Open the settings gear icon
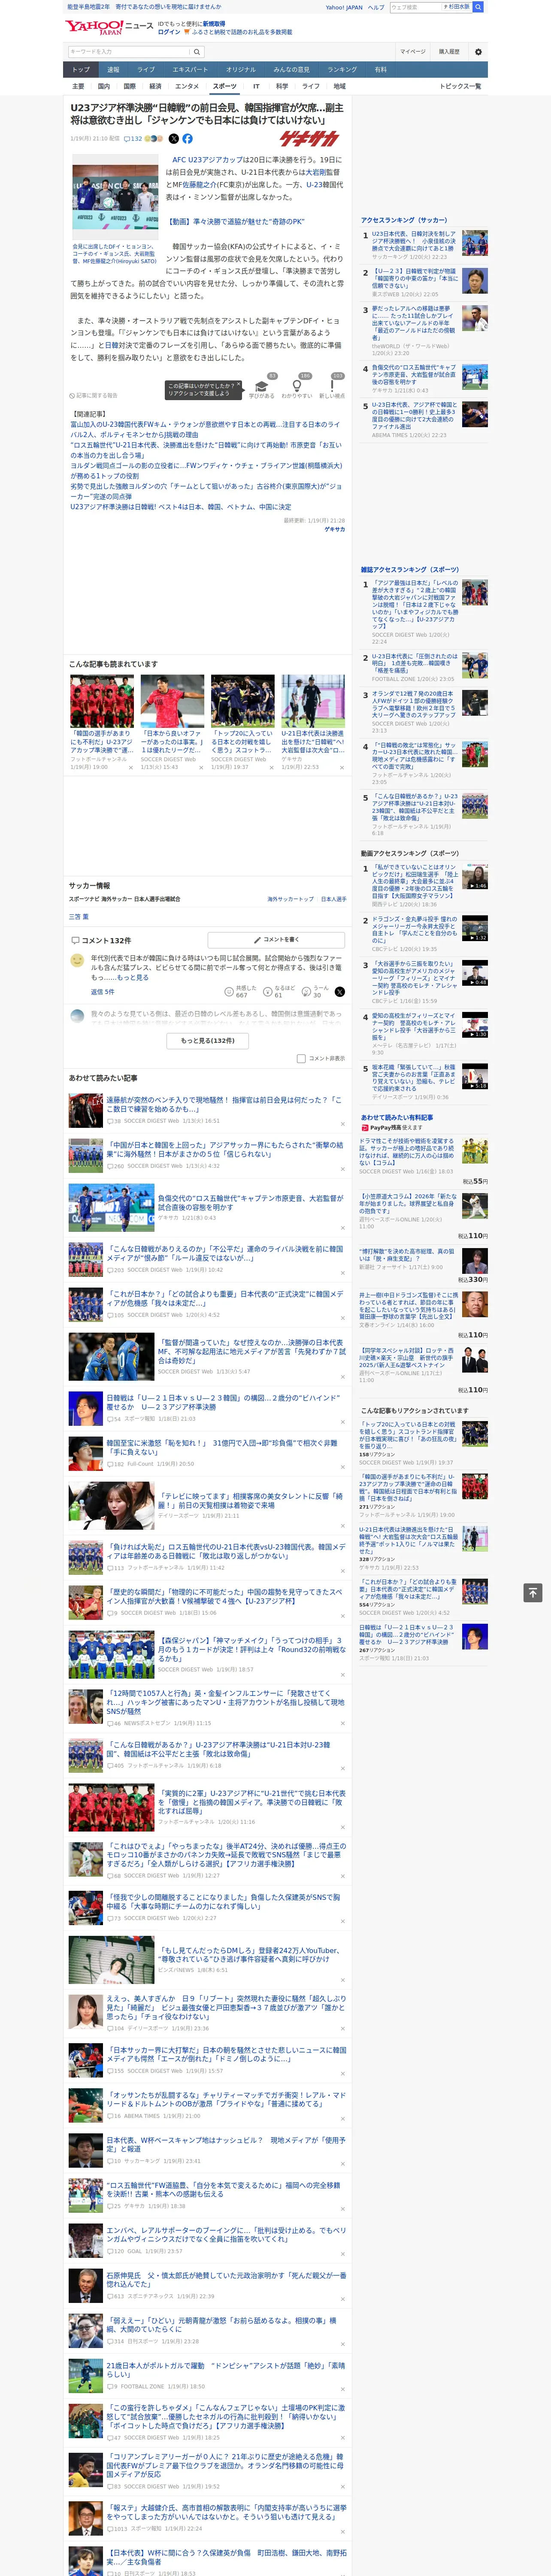The image size is (551, 2576). [x=478, y=51]
